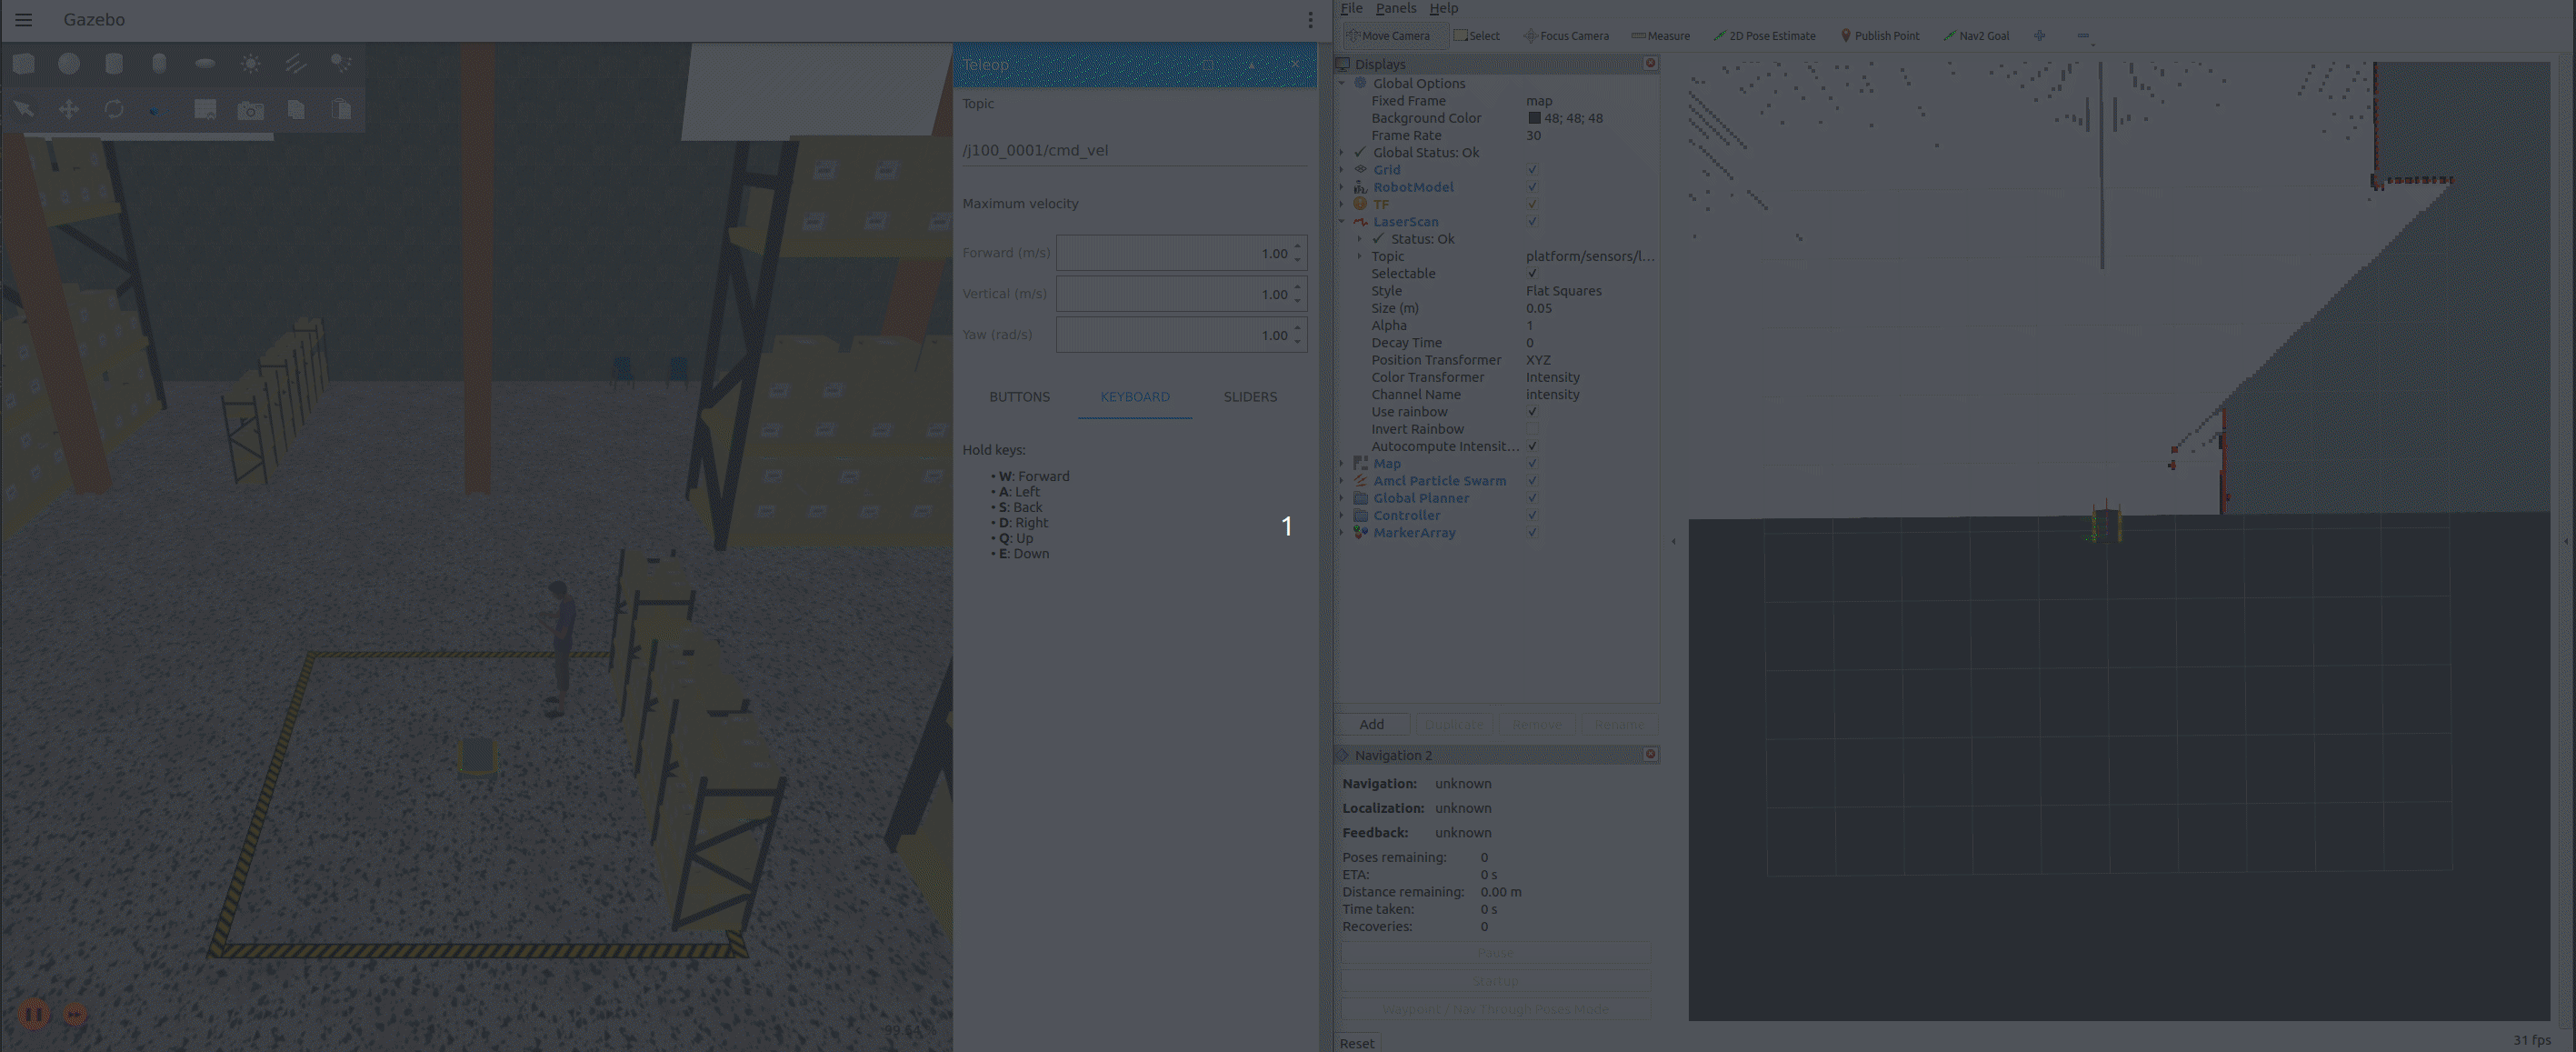Screen dimensions: 2576x1052
Task: Insert a sphere shape
Action: (69, 64)
